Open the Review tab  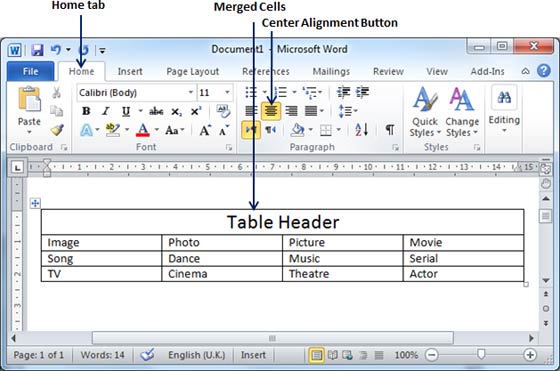click(388, 71)
